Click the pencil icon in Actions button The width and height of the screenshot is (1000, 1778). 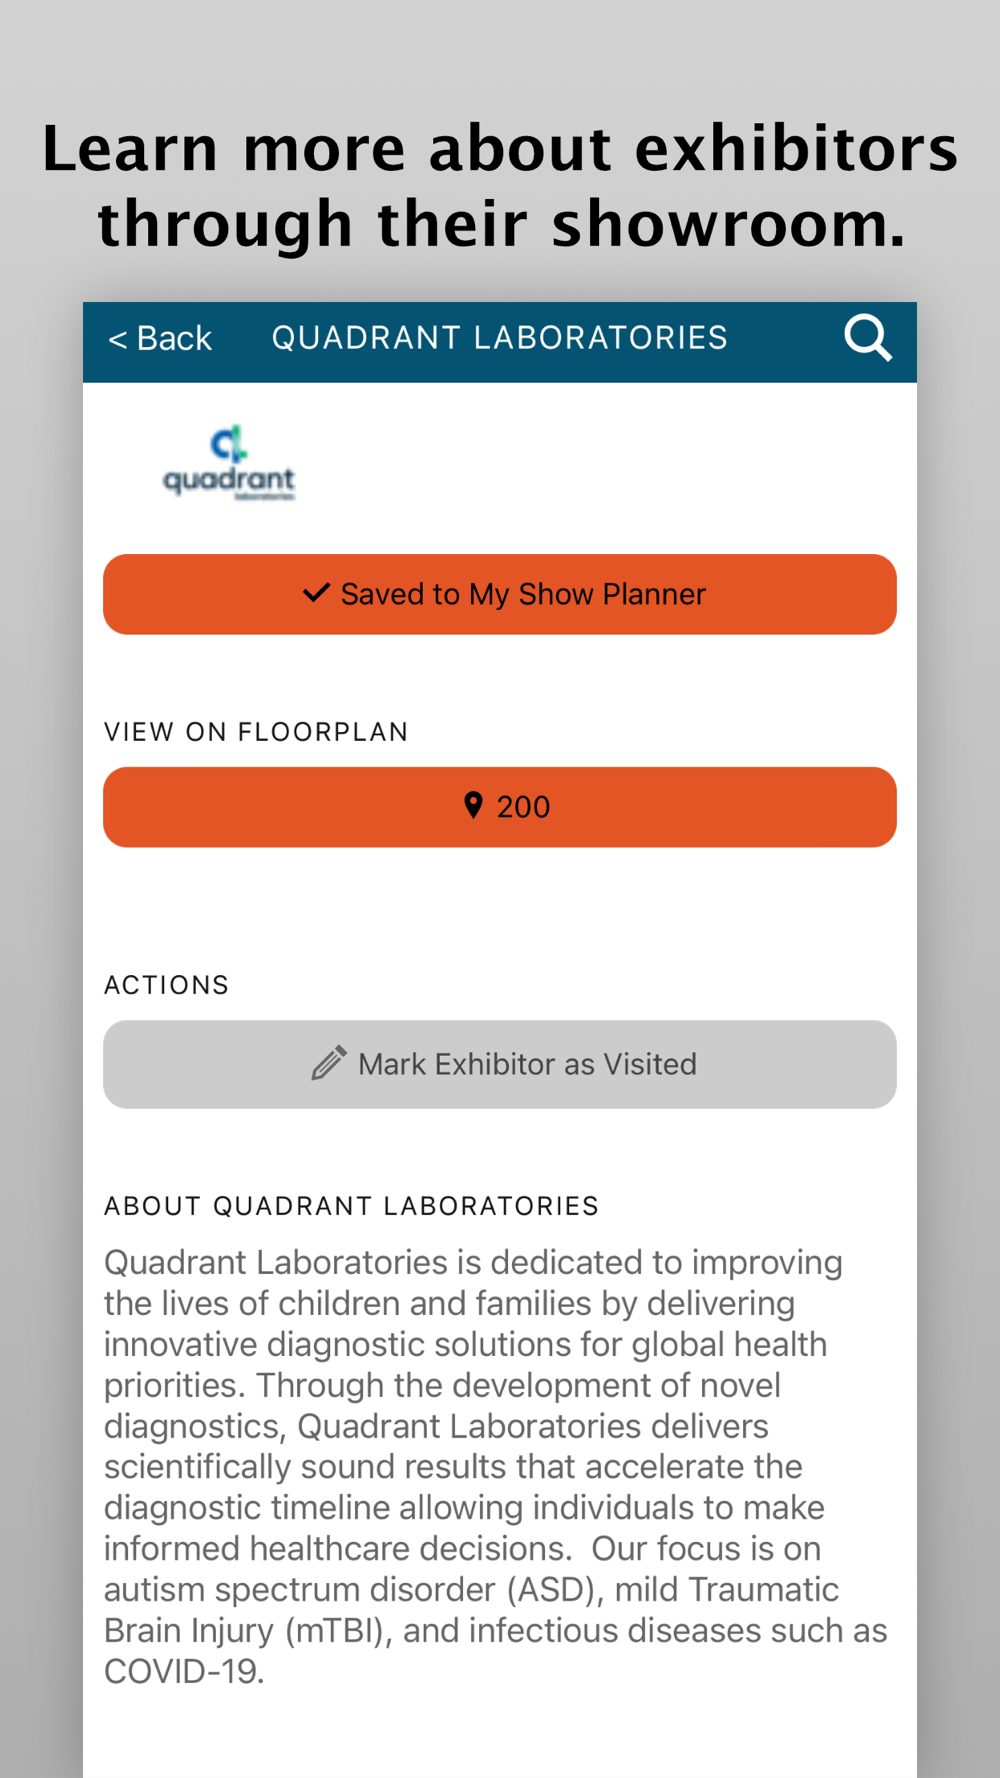pos(329,1063)
